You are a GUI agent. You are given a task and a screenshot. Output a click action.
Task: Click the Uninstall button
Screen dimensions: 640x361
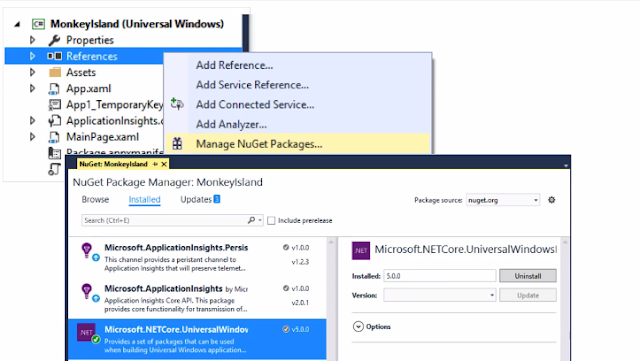pyautogui.click(x=528, y=276)
